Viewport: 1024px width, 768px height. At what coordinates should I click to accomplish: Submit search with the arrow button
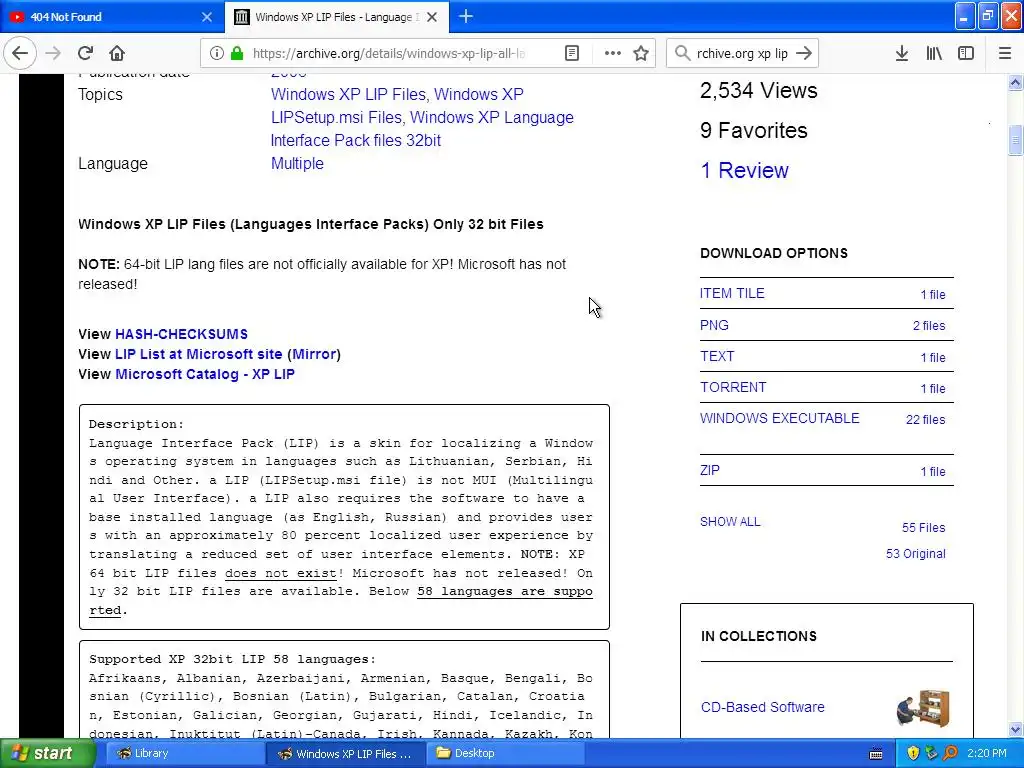(804, 53)
